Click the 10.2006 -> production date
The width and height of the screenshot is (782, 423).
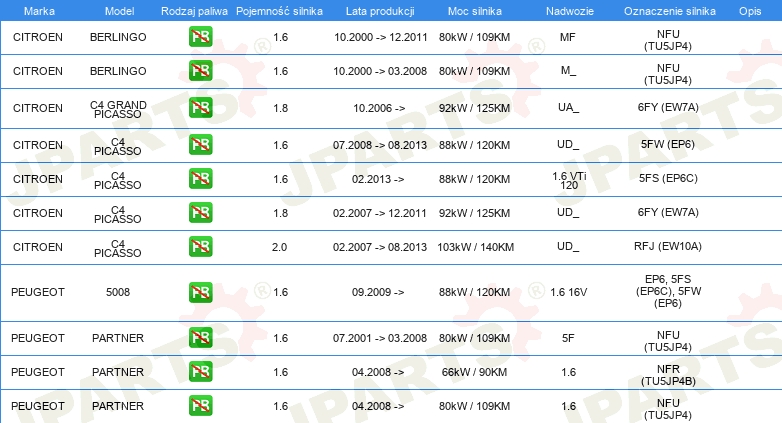click(x=379, y=108)
